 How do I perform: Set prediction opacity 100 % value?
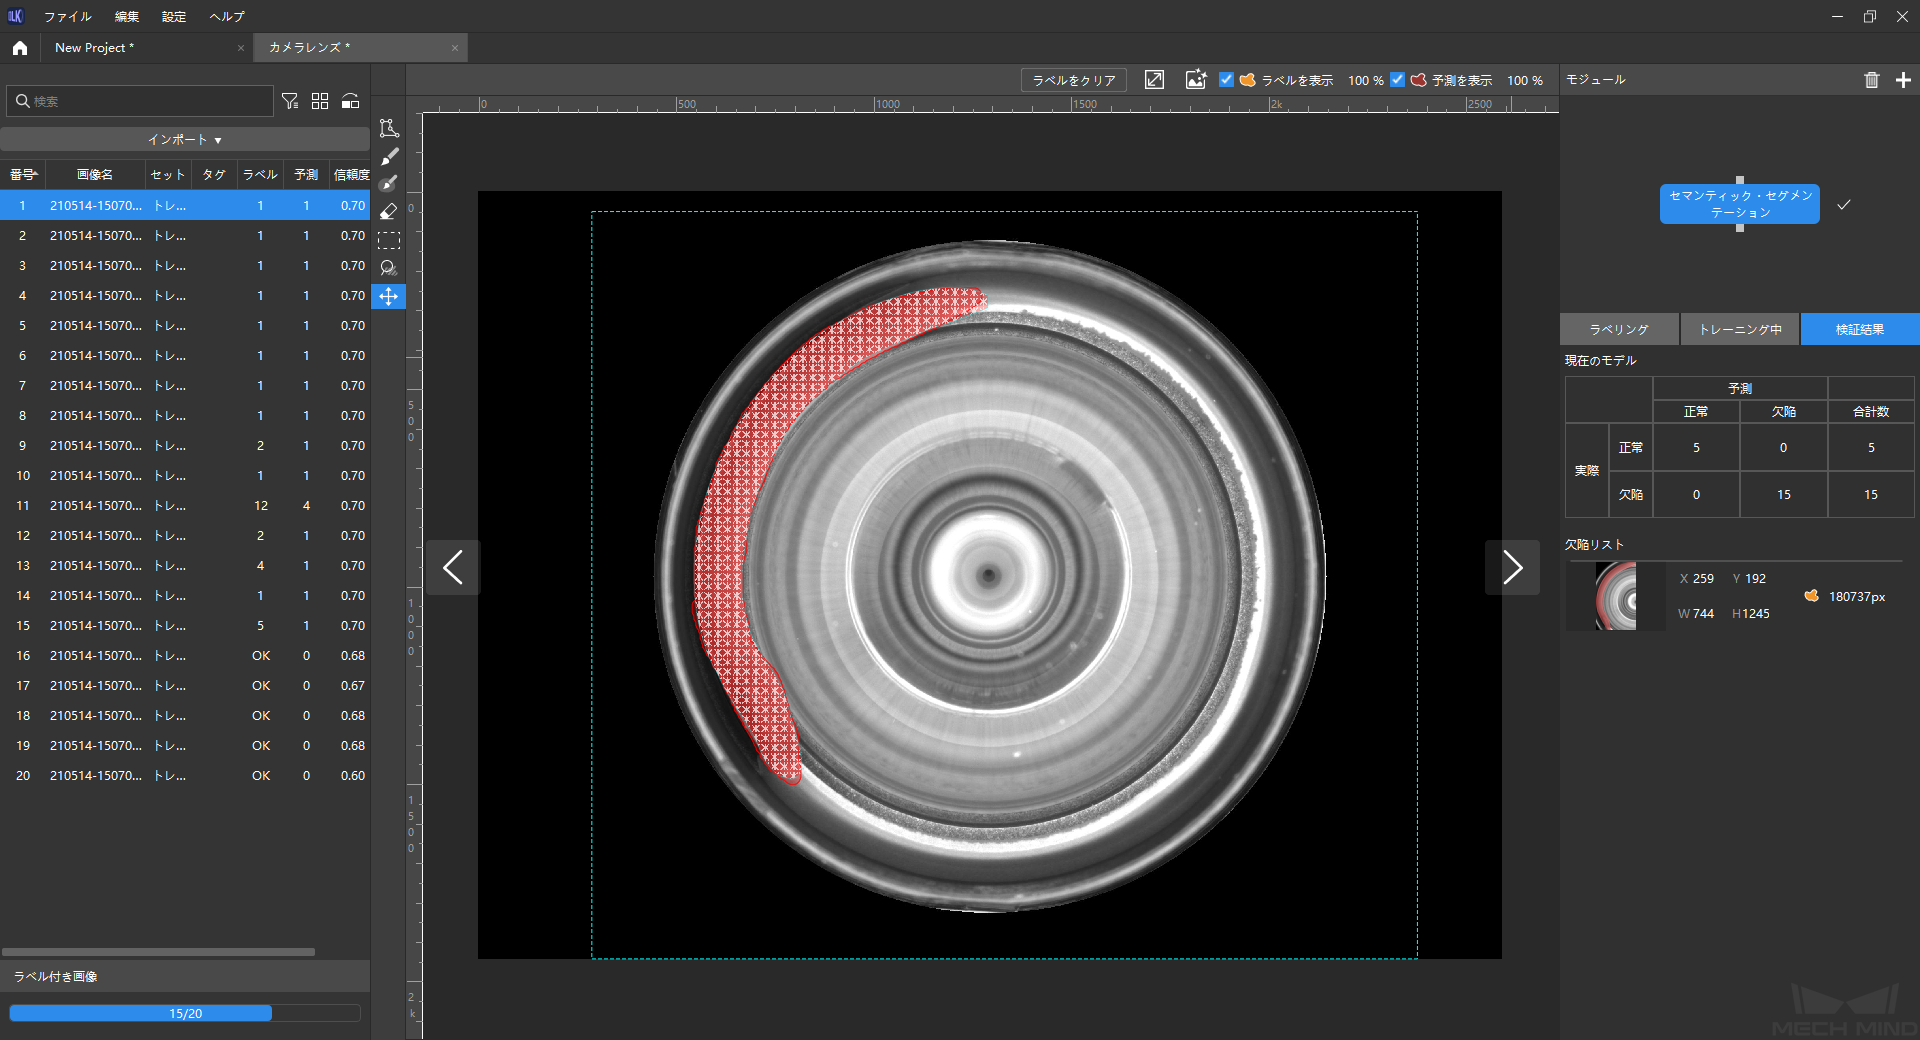(x=1525, y=80)
